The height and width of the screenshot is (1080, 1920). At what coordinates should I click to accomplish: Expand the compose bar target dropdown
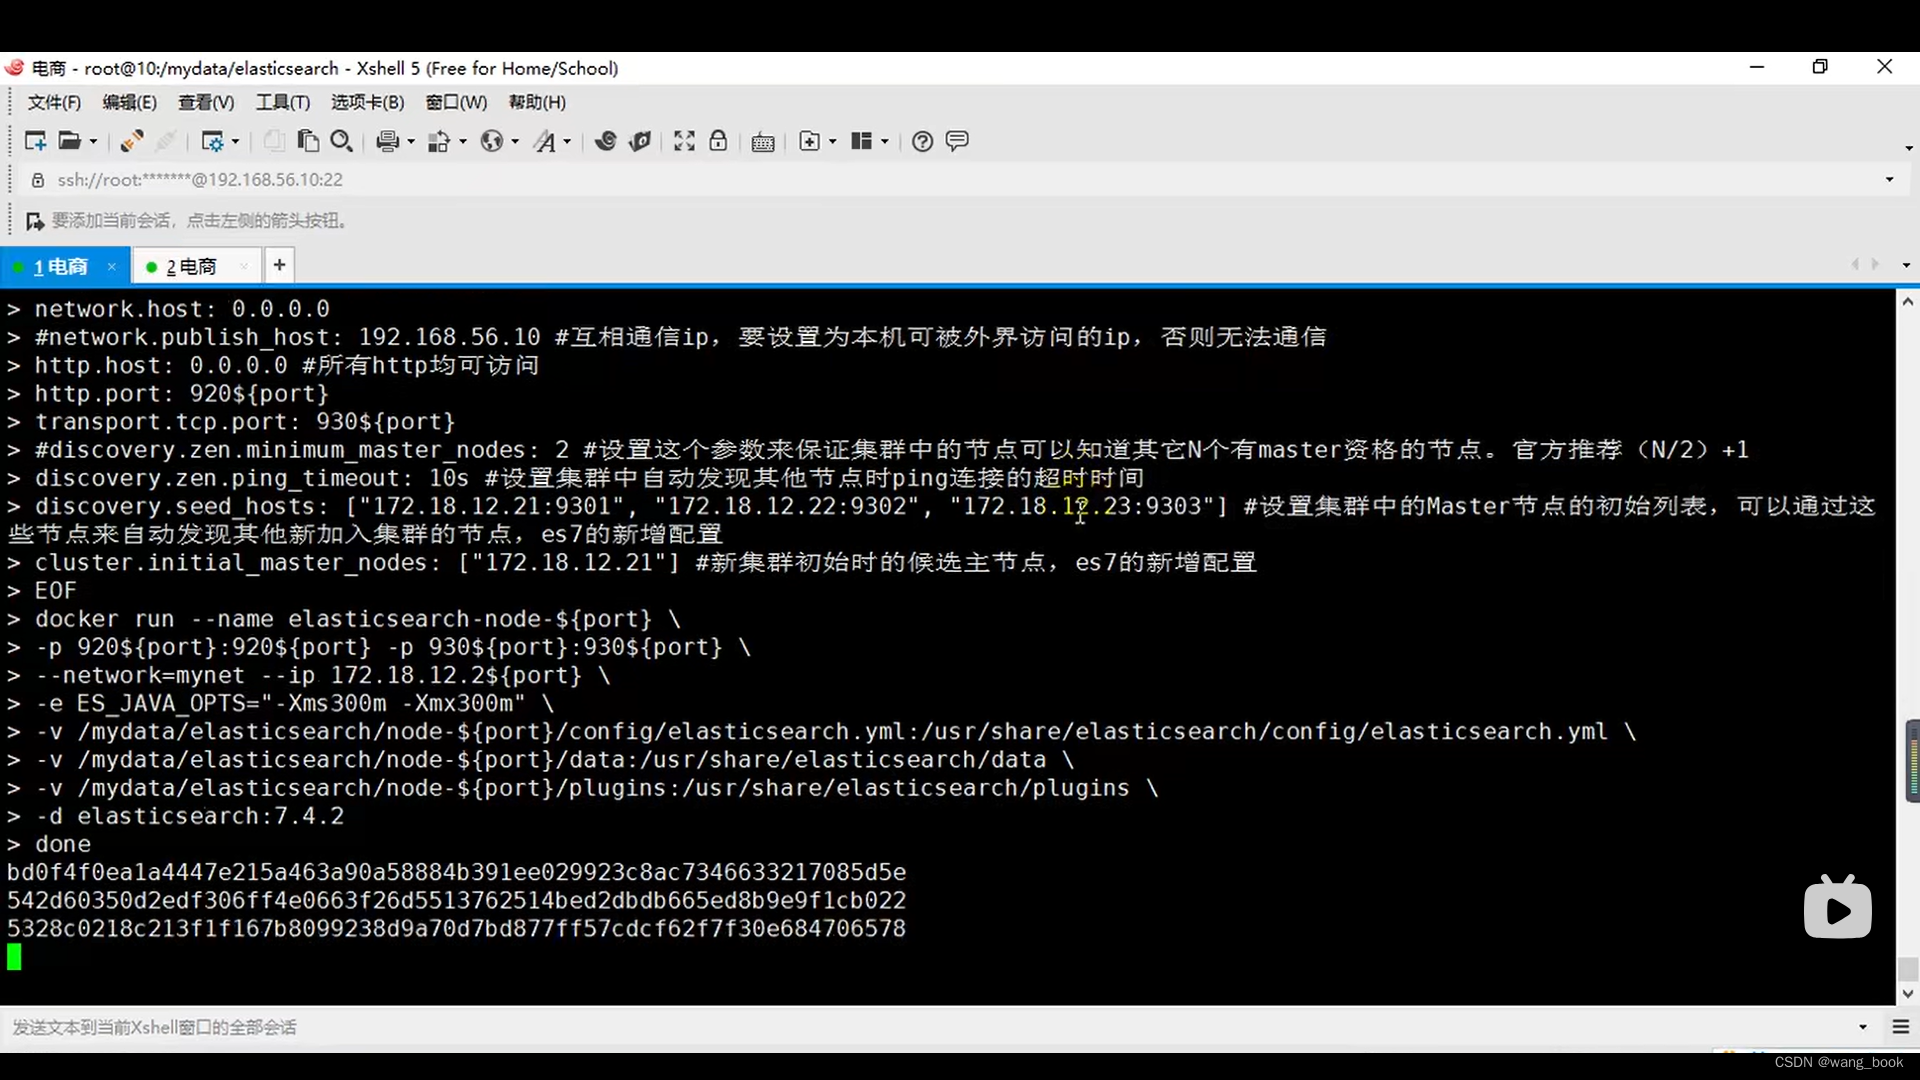tap(1862, 1027)
